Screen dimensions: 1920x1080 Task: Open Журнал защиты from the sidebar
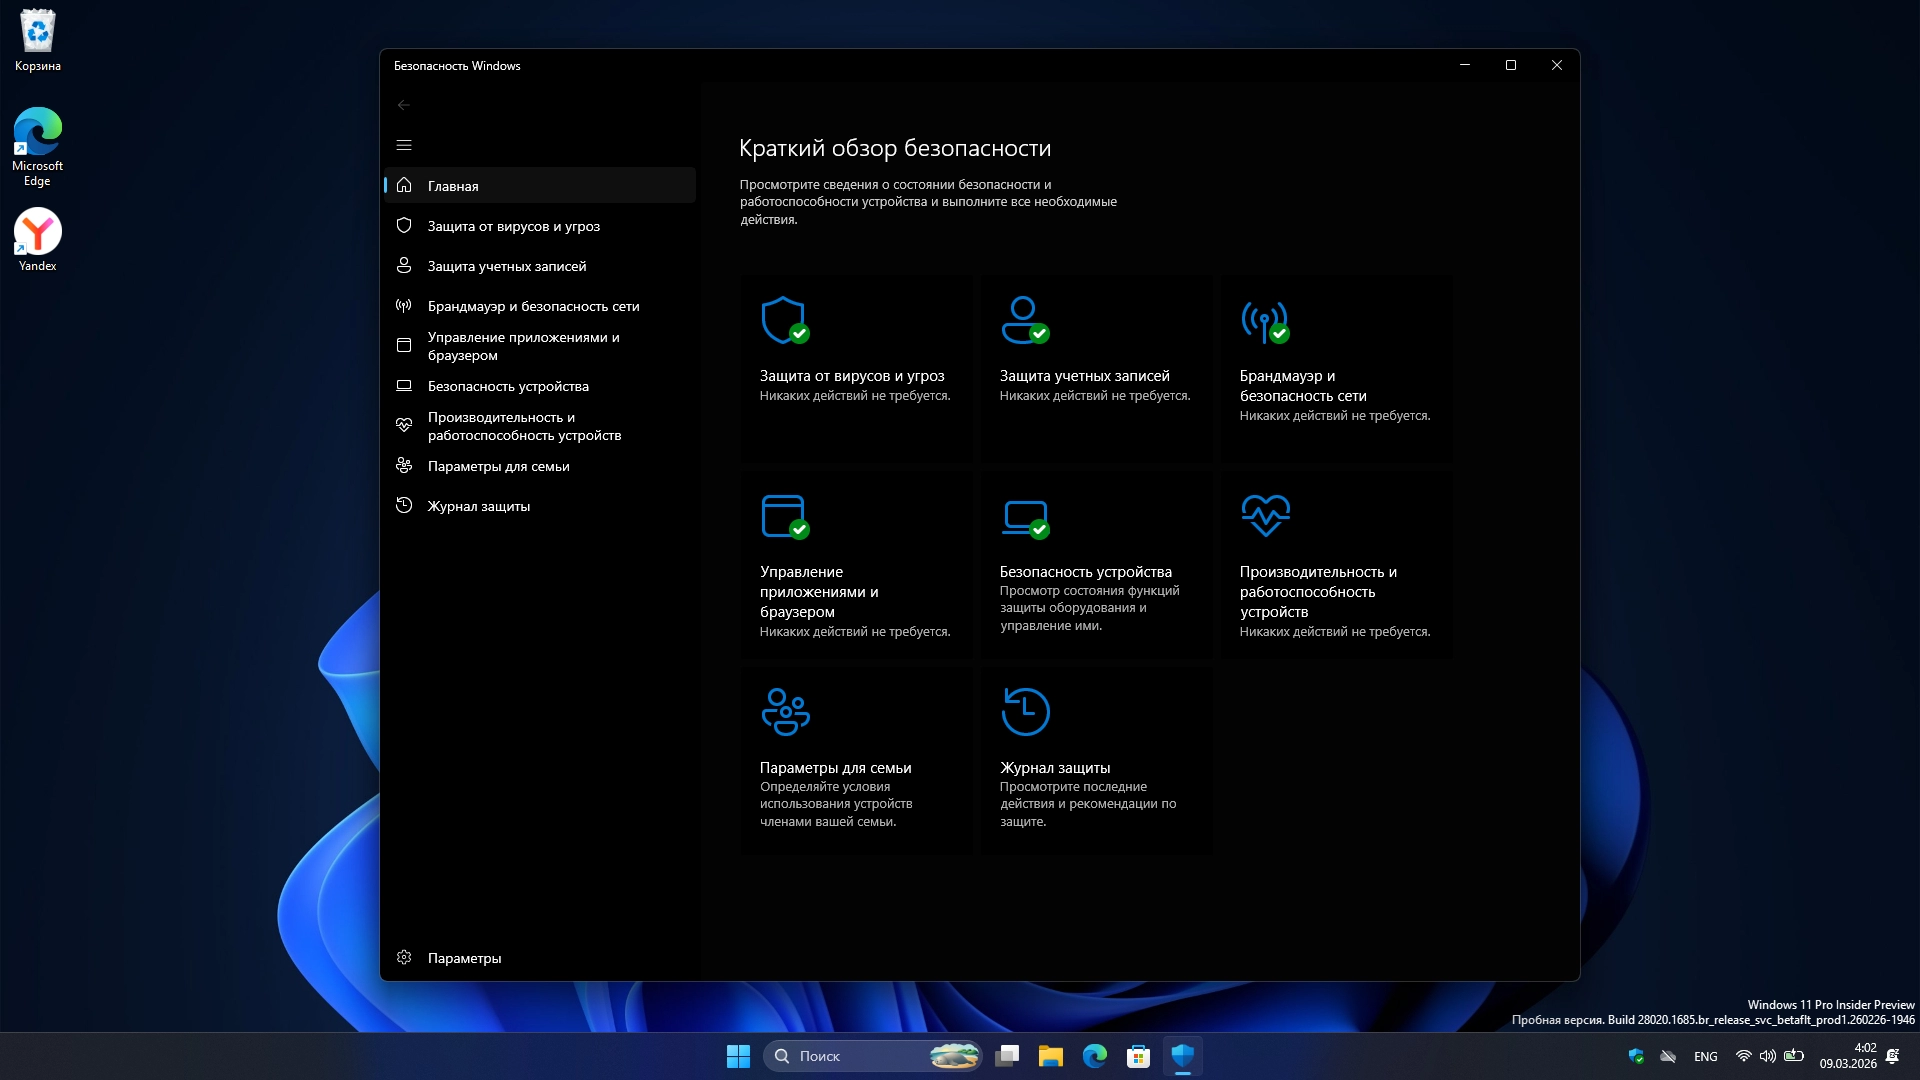pyautogui.click(x=479, y=506)
